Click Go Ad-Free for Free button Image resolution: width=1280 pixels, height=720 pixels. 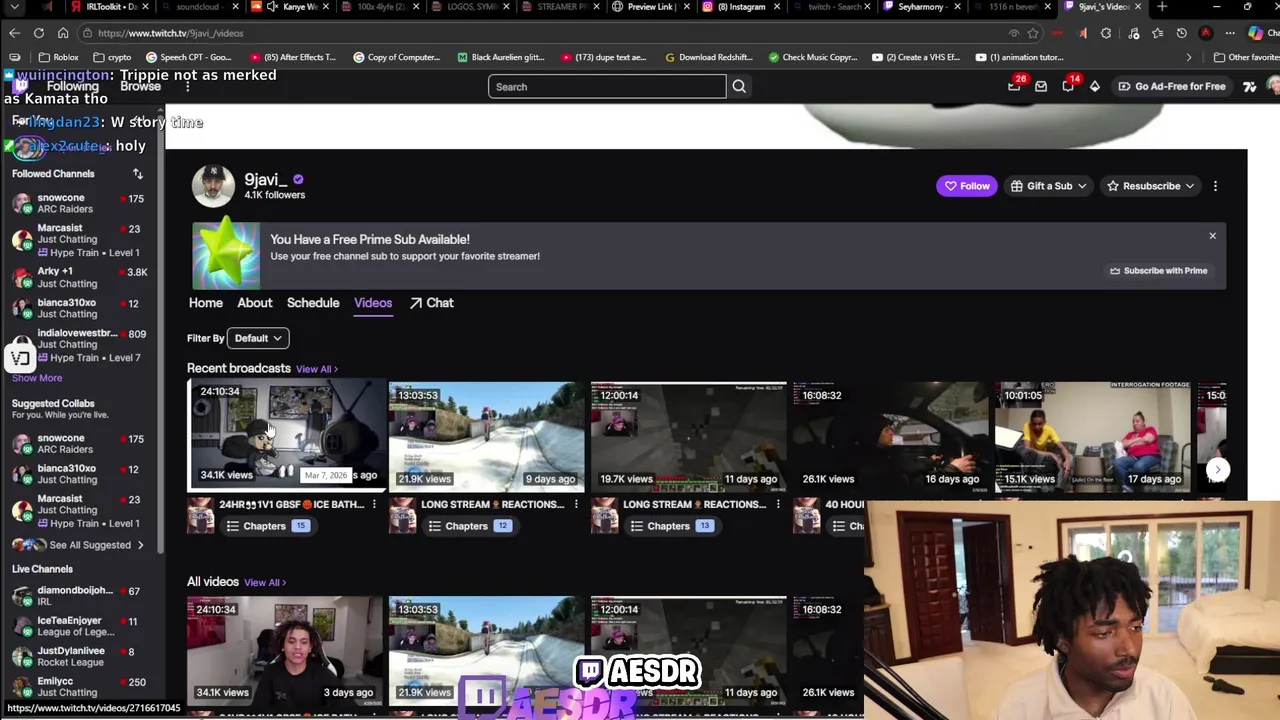(1172, 86)
